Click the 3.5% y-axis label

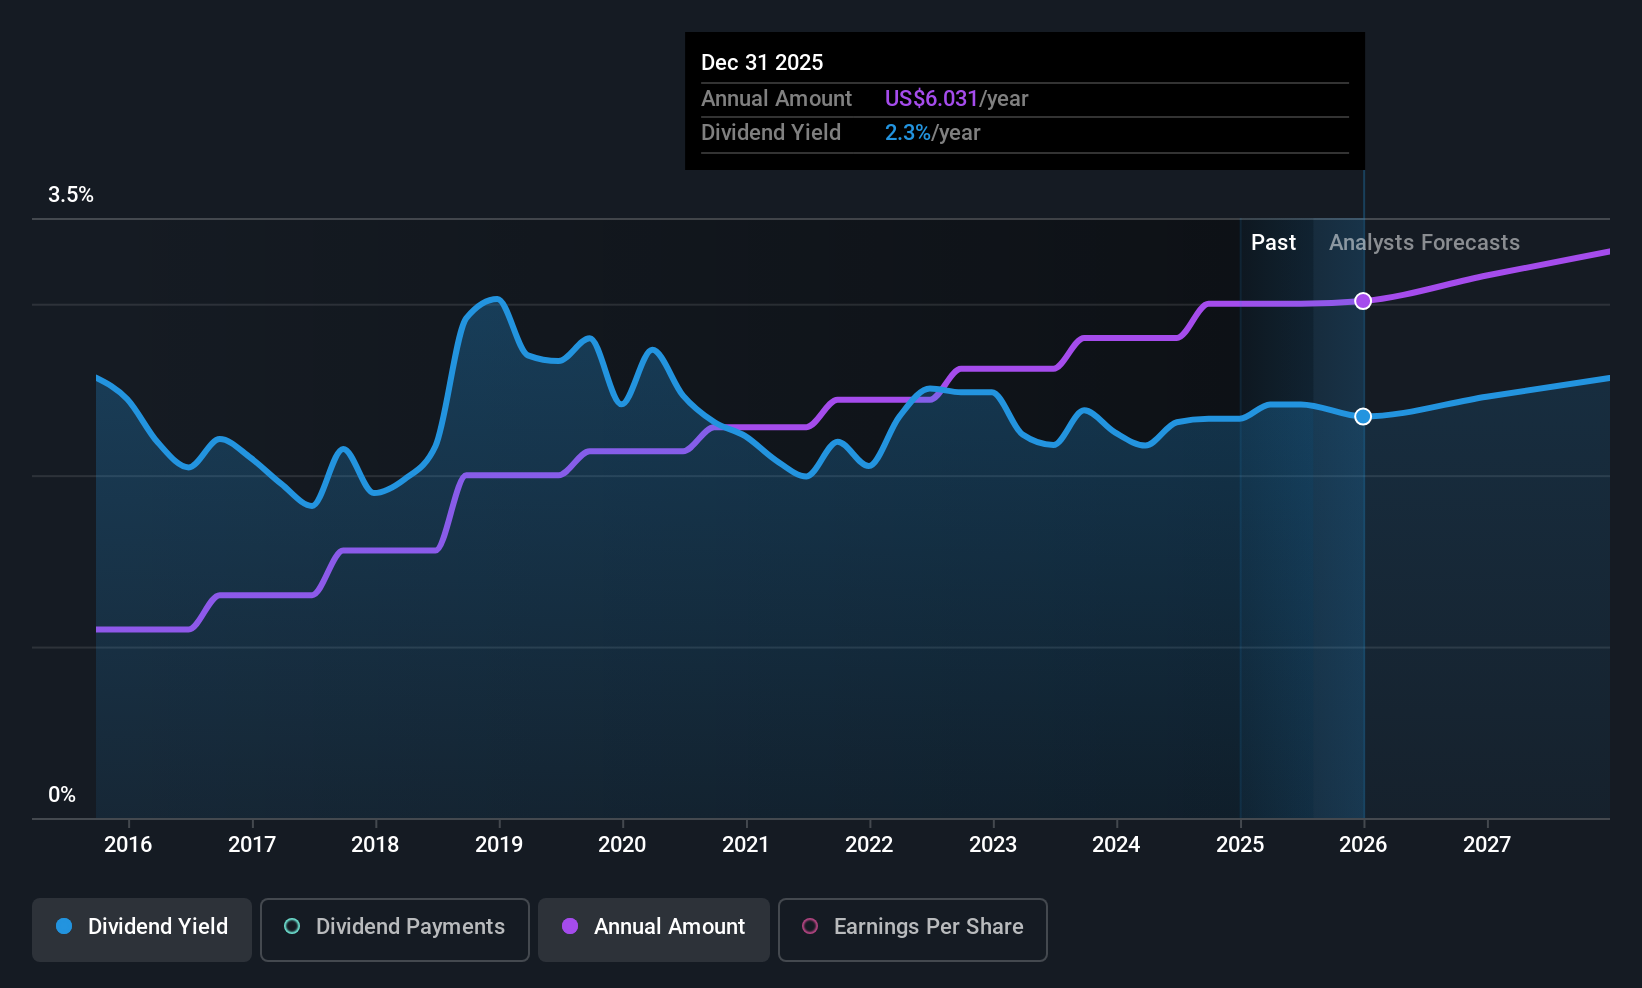point(71,195)
